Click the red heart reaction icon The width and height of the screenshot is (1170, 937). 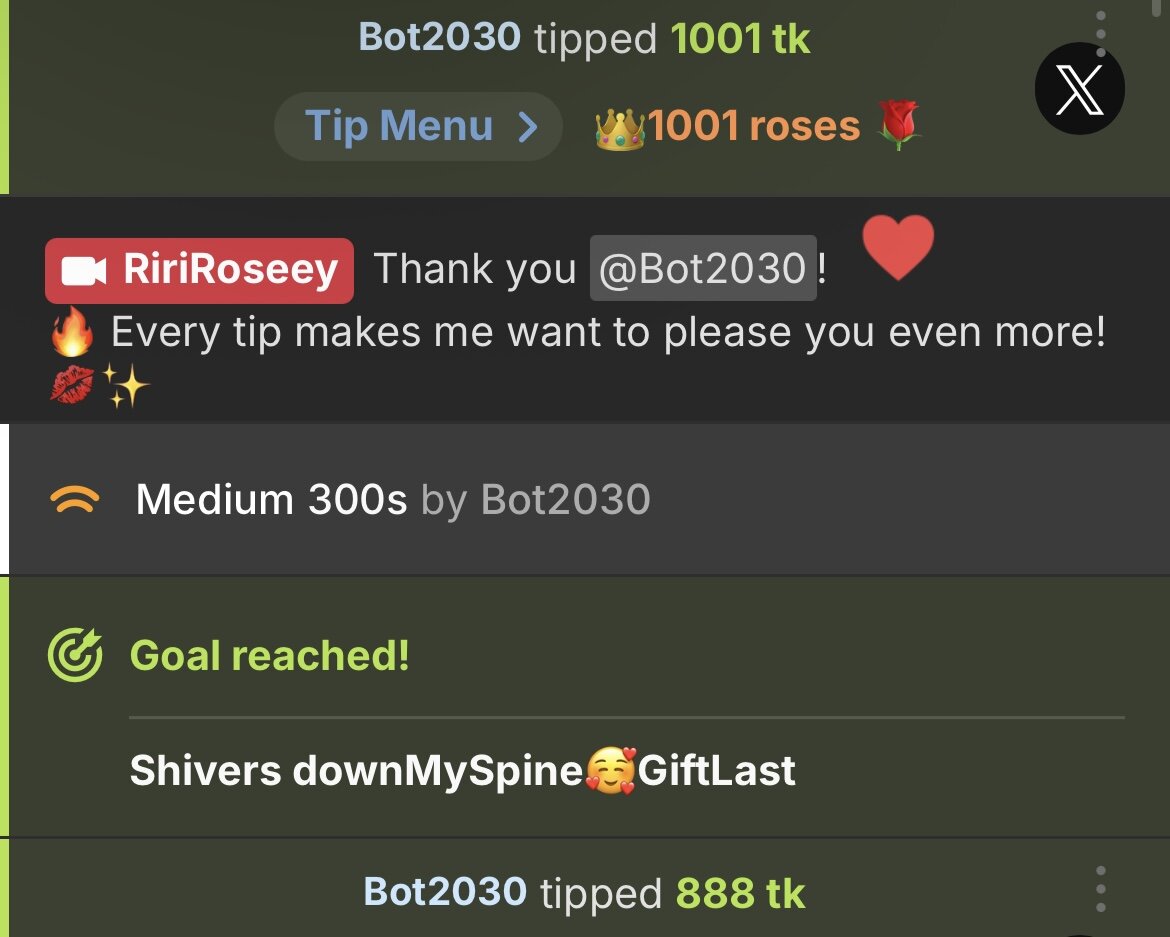tap(898, 247)
